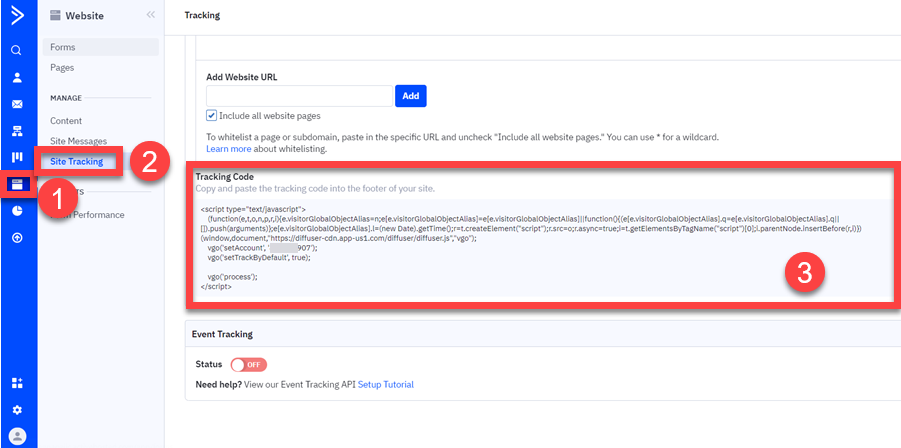The image size is (901, 448).
Task: Open the user profile avatar icon
Action: pyautogui.click(x=17, y=436)
